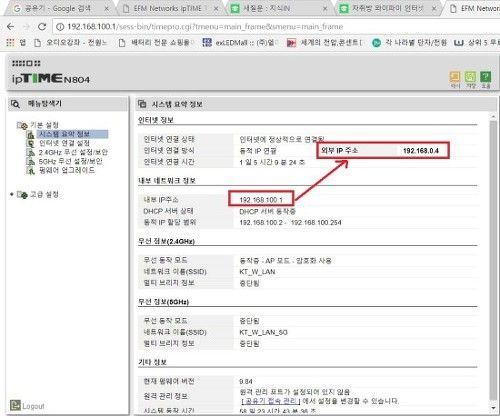Viewport: 500px width, 416px height.
Task: Click the light green save icon in header
Action: 470,77
